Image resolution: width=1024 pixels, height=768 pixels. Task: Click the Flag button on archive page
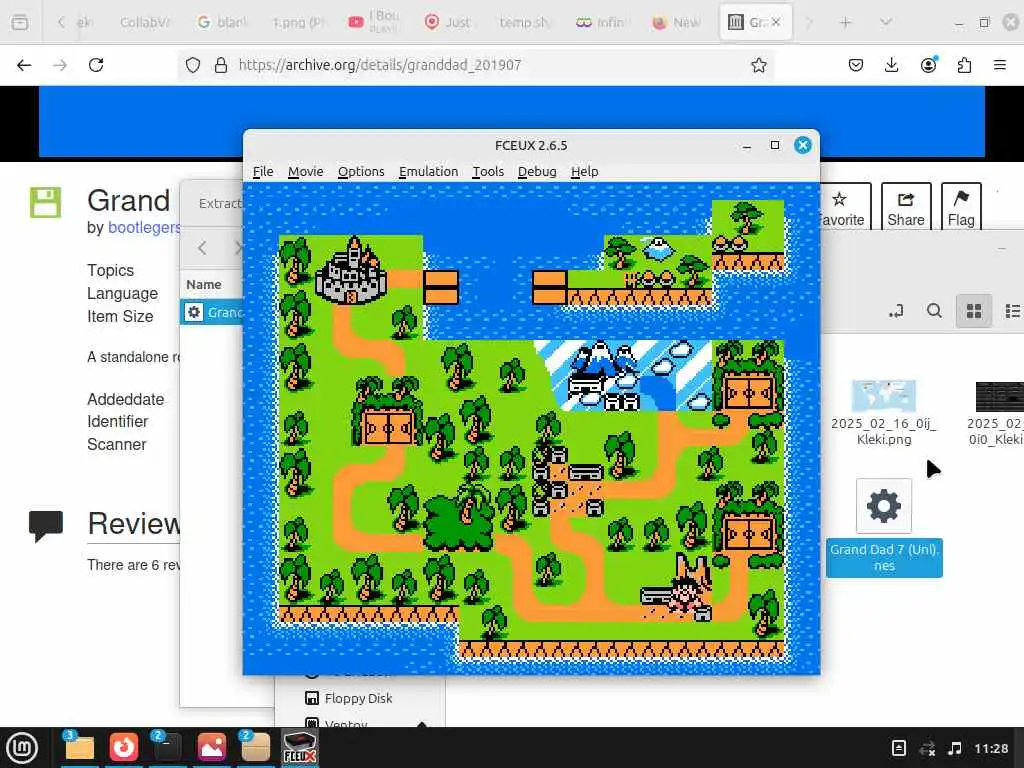961,208
